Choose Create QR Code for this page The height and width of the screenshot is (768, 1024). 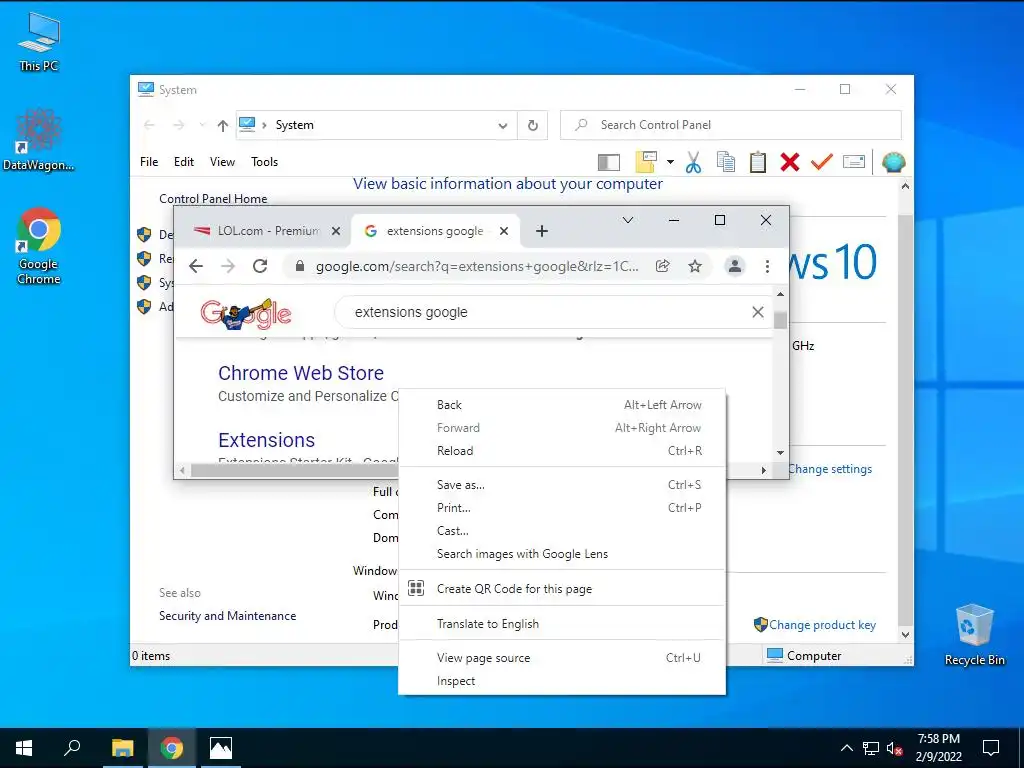coord(562,588)
